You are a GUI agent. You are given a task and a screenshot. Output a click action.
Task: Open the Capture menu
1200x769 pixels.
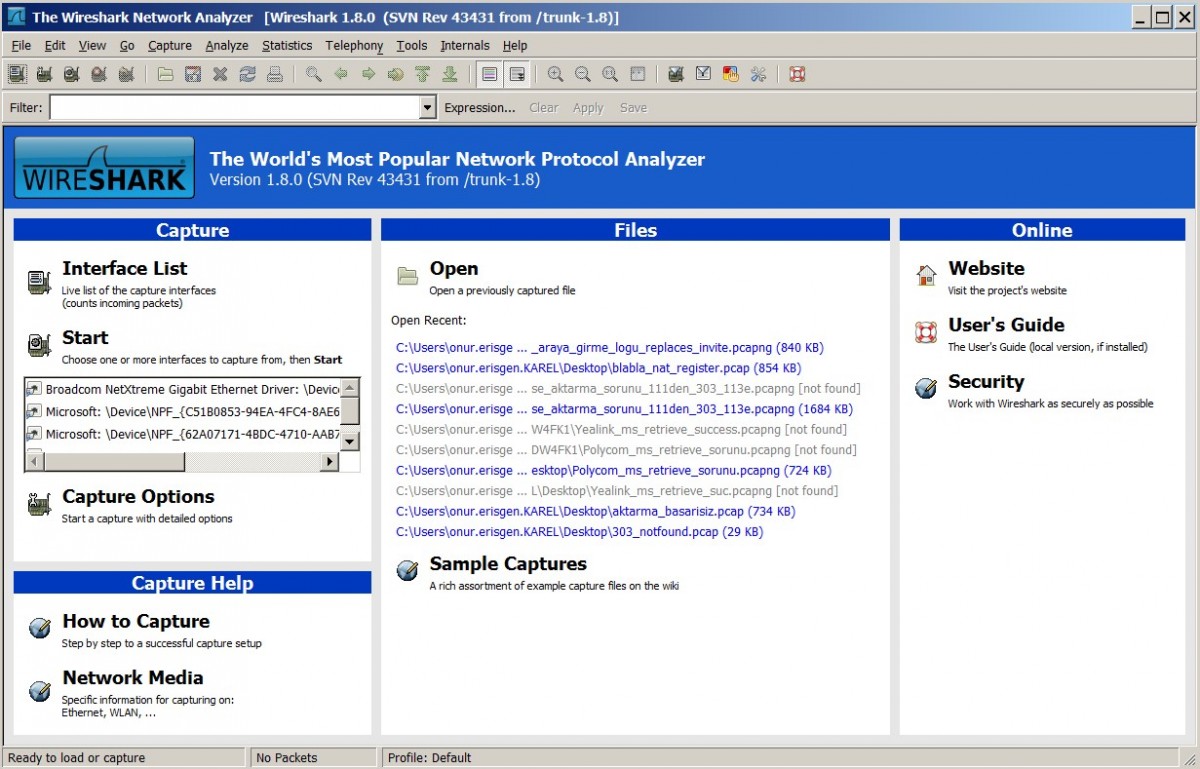(170, 45)
